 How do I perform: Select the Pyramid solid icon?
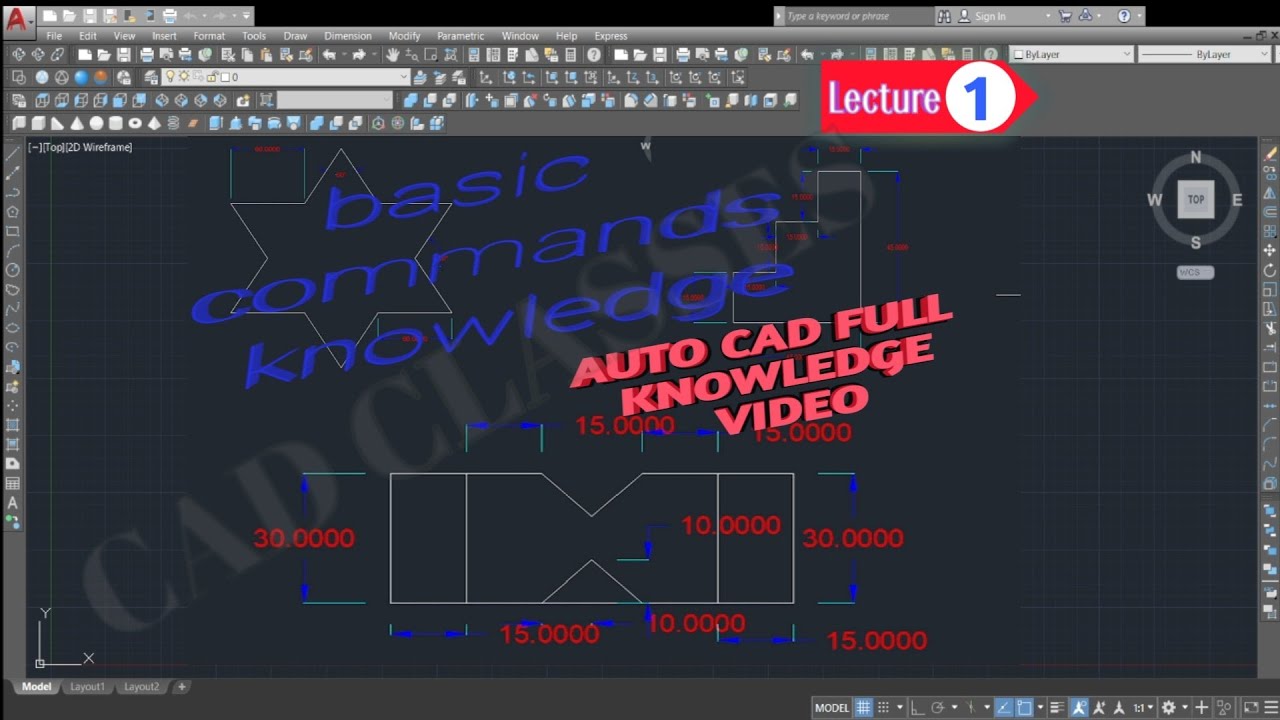154,123
